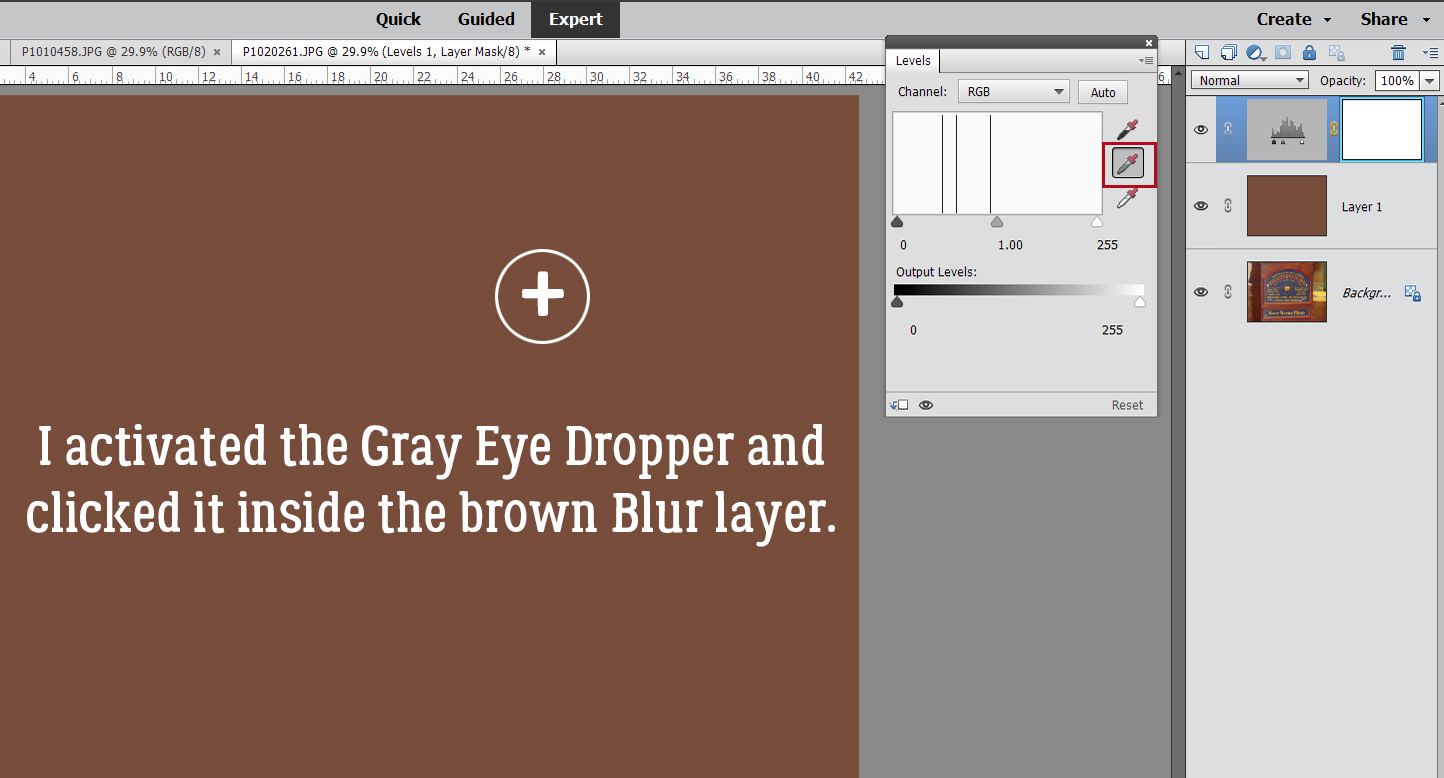Select the brown Layer 1 thumbnail
1444x778 pixels.
[x=1287, y=206]
